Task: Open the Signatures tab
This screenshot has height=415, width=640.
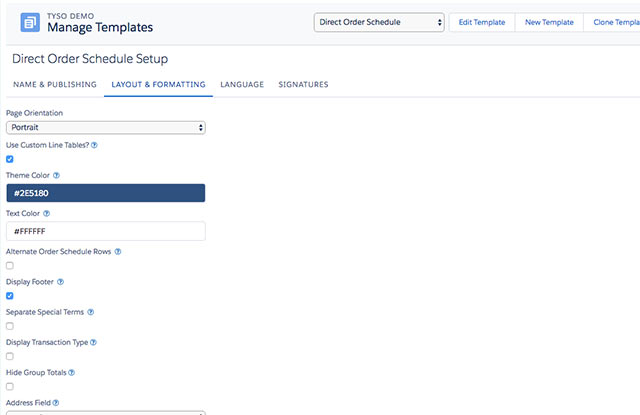Action: tap(303, 84)
